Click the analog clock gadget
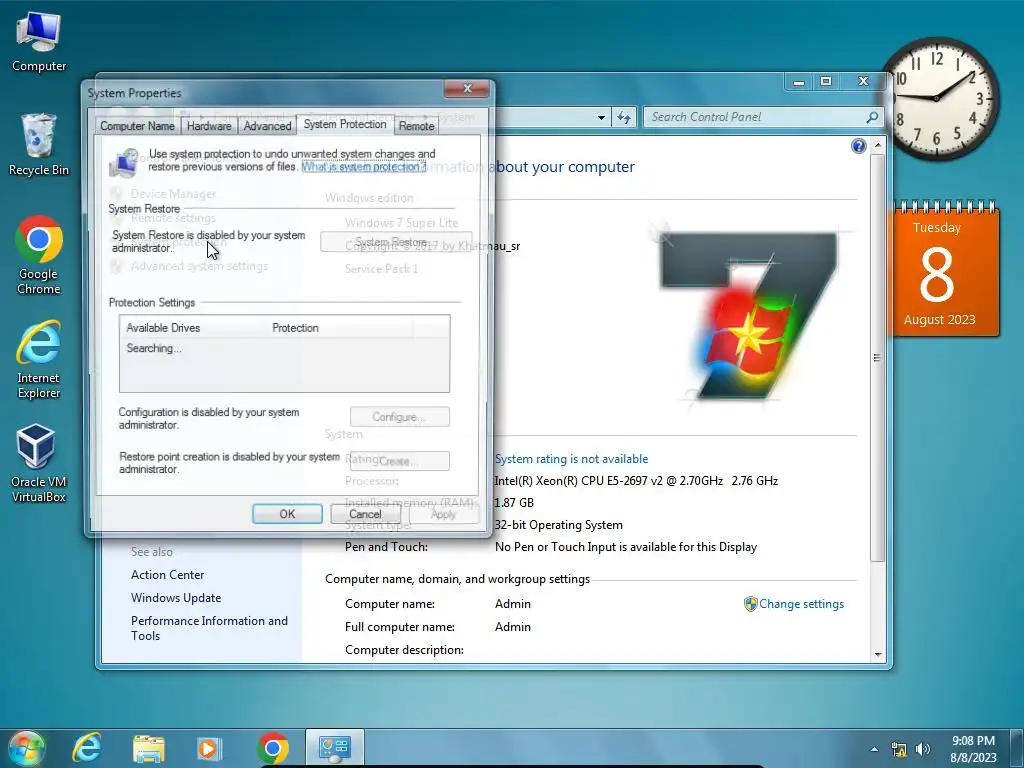 click(938, 99)
